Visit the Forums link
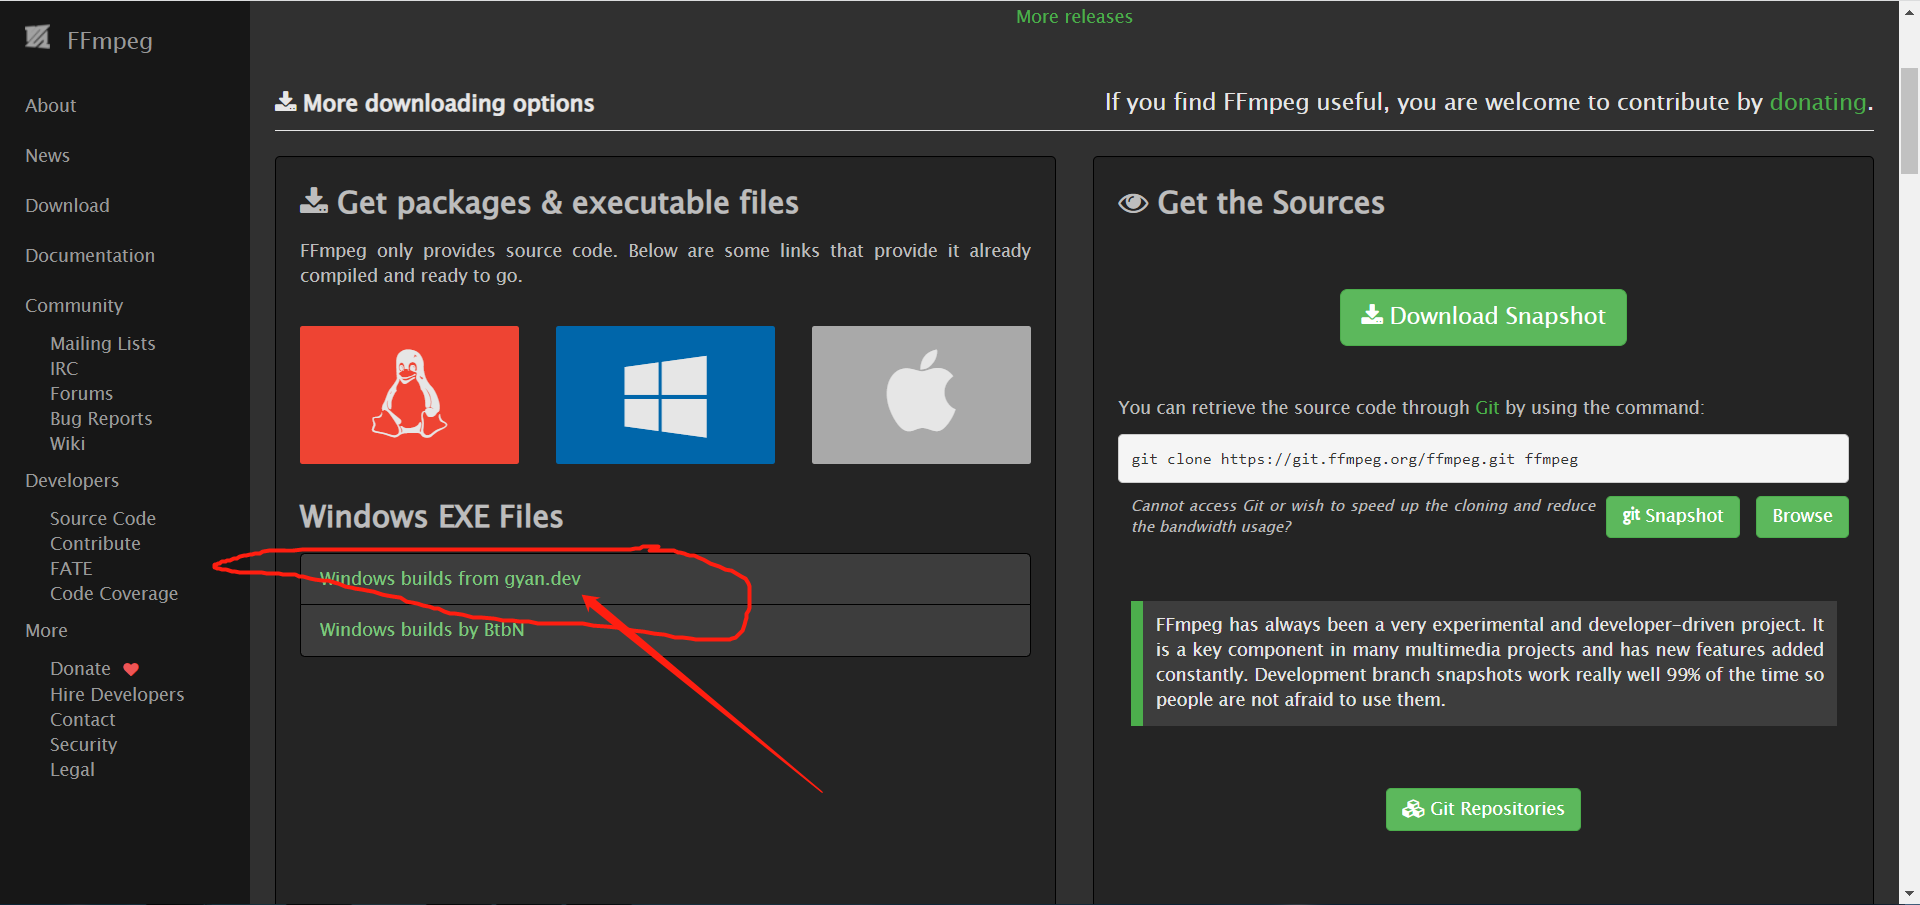 [82, 393]
